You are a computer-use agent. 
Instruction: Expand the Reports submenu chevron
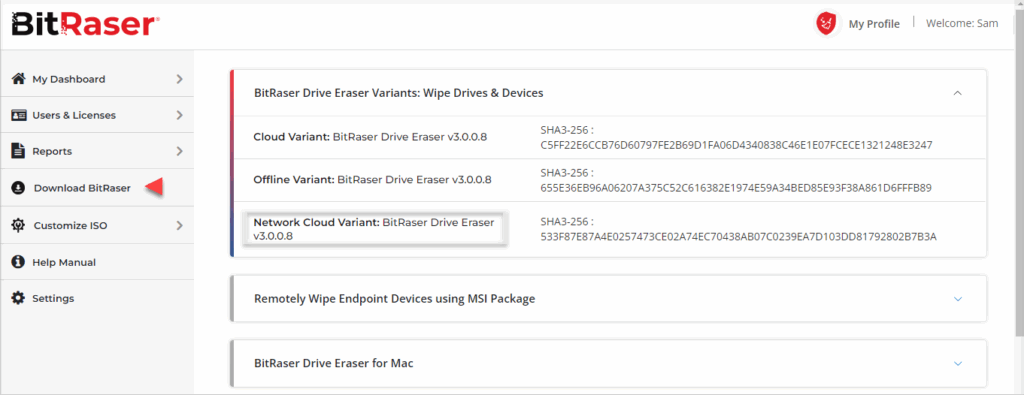180,151
